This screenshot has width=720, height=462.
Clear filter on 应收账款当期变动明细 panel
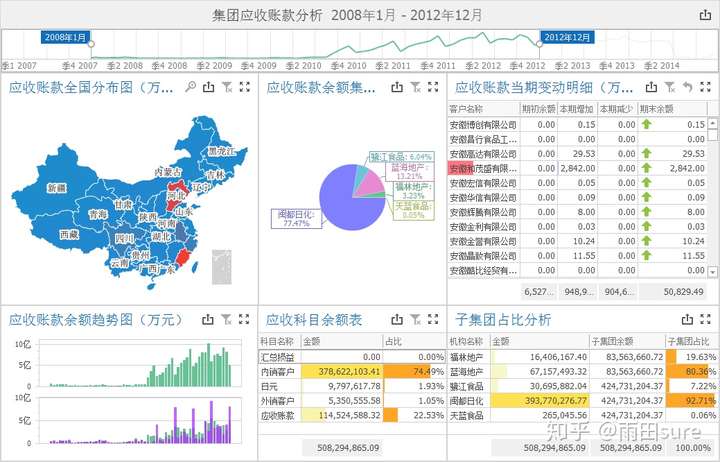(x=669, y=86)
